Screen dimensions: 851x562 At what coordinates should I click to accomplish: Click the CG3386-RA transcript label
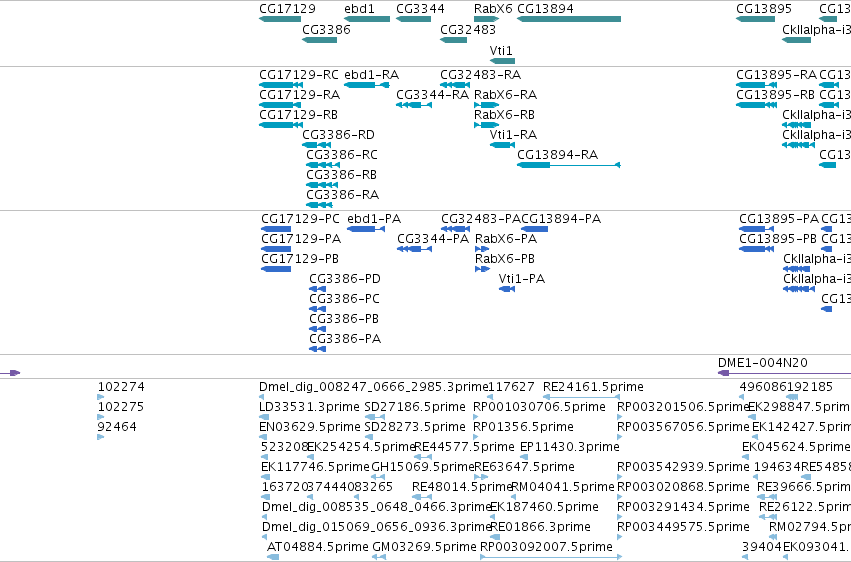(342, 194)
